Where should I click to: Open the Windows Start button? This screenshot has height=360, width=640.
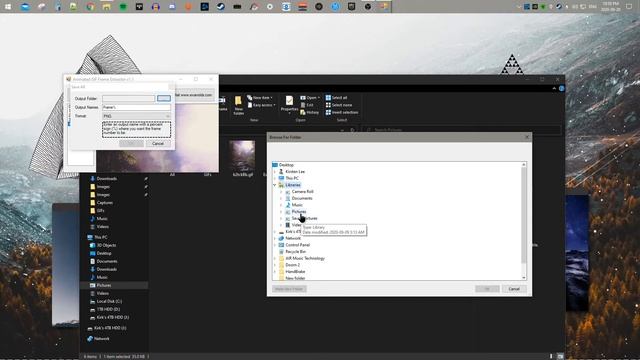coord(8,7)
